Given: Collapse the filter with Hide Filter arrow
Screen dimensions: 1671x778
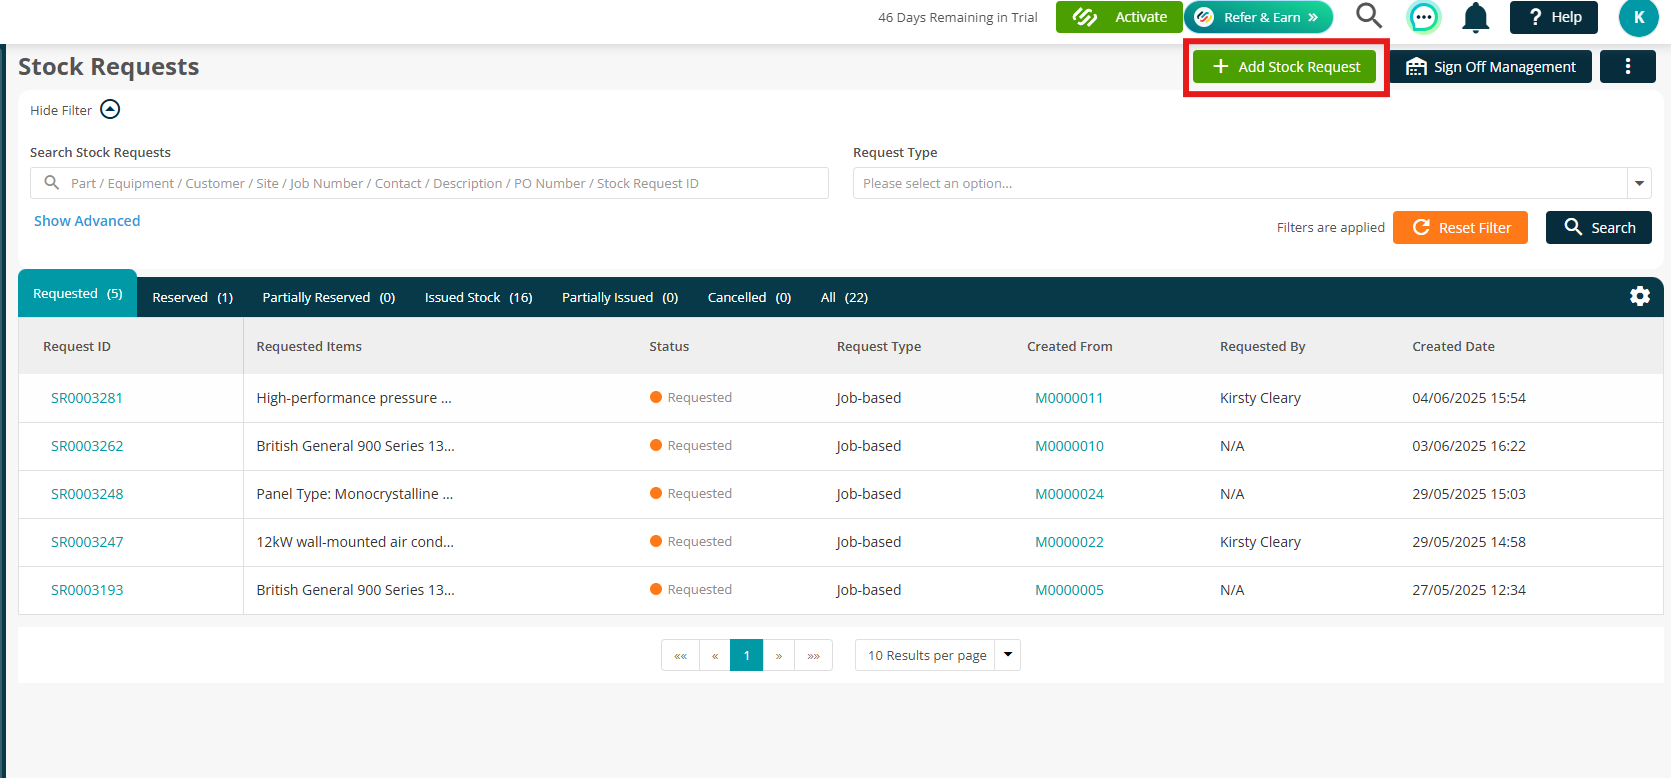Looking at the screenshot, I should 110,110.
